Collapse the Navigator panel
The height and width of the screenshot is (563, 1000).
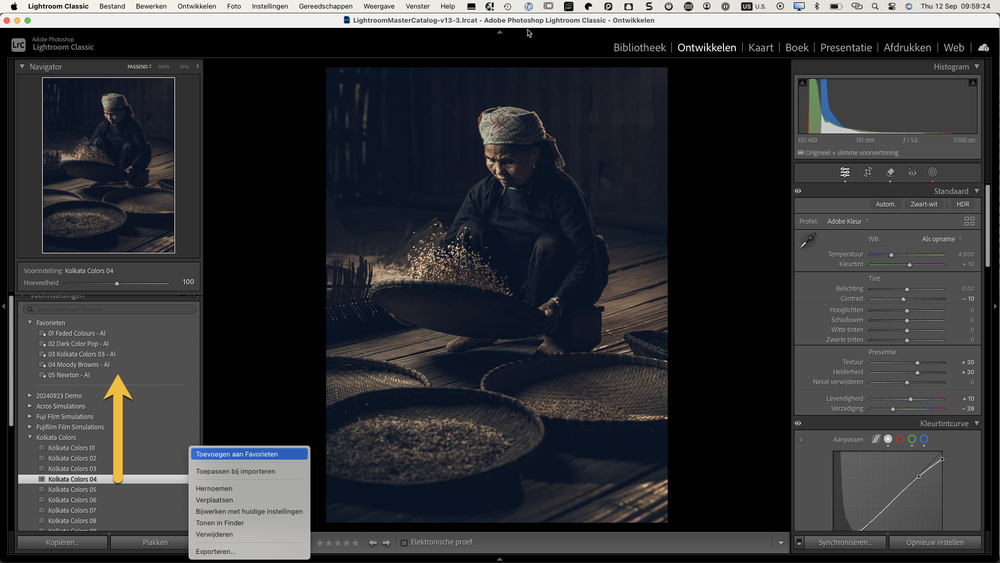pyautogui.click(x=22, y=66)
